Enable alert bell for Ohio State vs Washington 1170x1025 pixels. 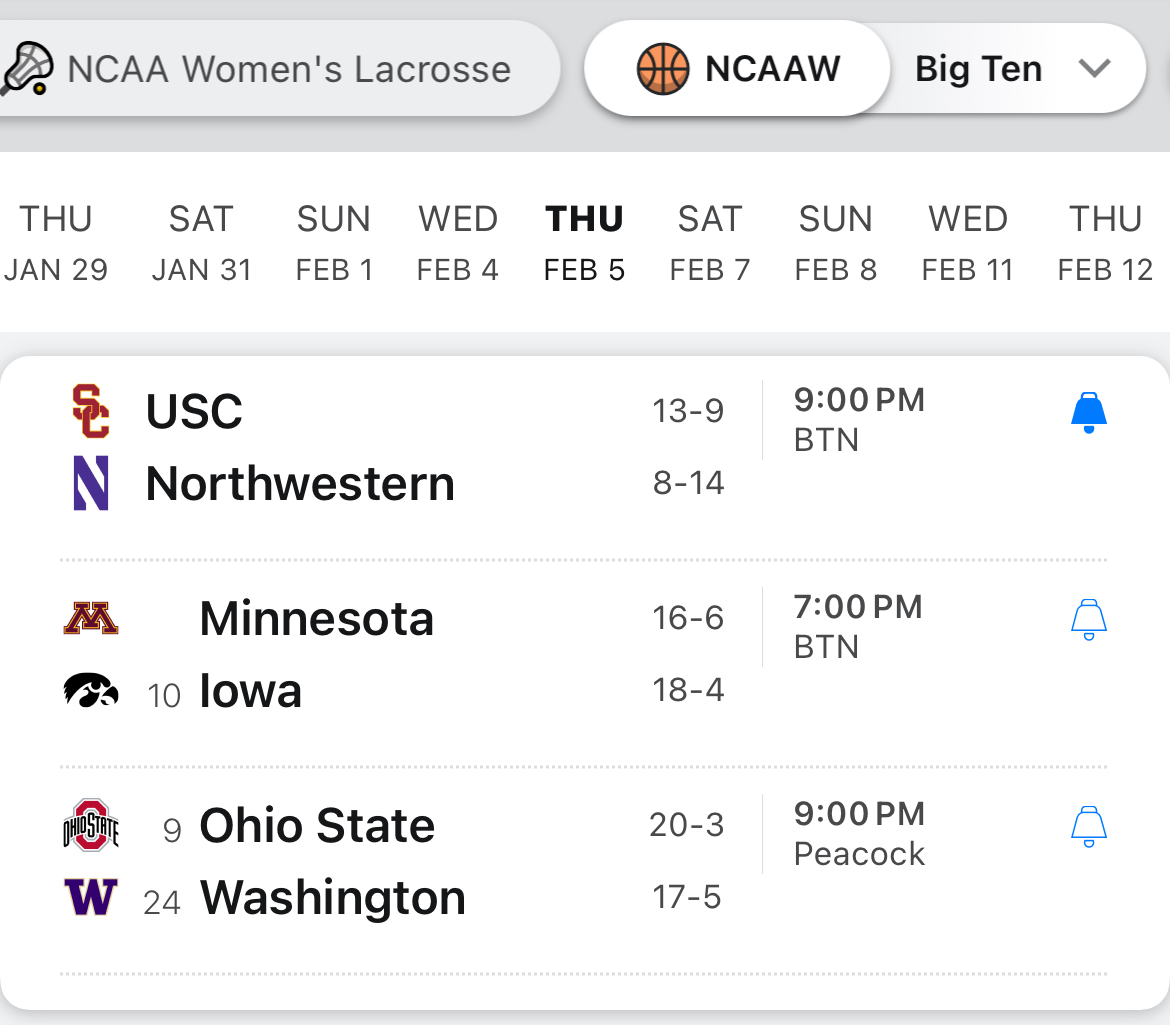[x=1088, y=827]
